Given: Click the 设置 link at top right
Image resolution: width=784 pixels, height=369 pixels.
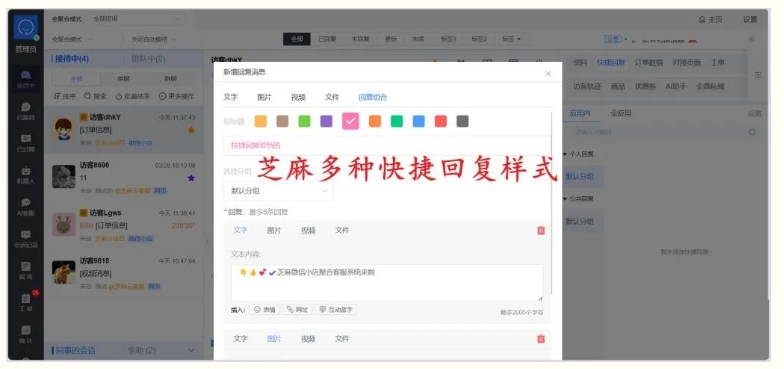Looking at the screenshot, I should [x=750, y=20].
